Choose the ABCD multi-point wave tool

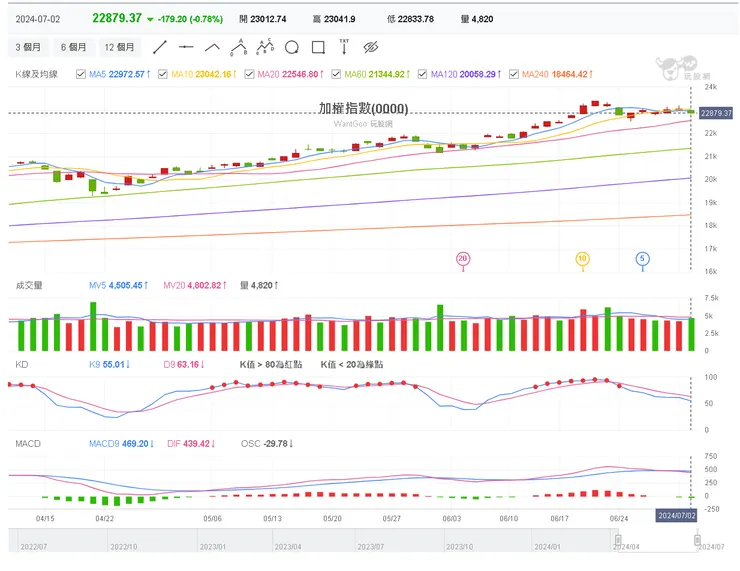coord(265,47)
